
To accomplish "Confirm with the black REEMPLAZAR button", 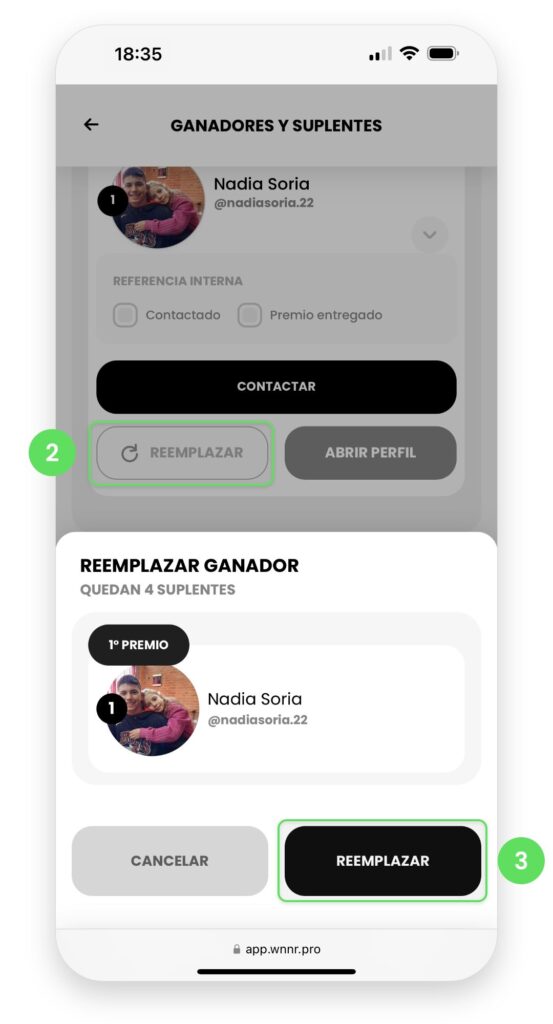I will pos(383,861).
